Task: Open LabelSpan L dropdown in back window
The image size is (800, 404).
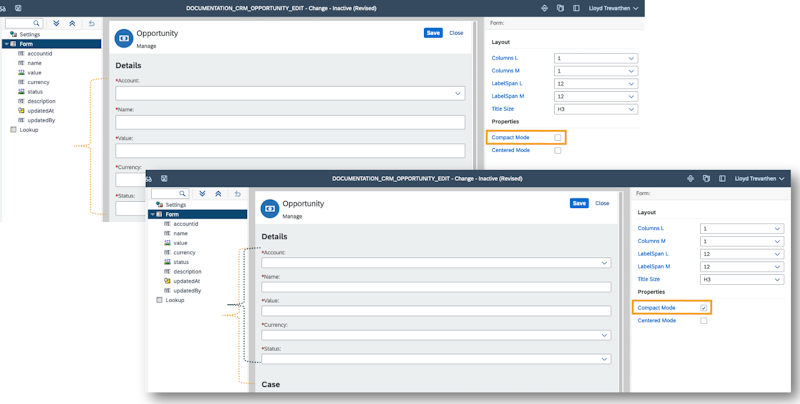Action: pos(596,84)
